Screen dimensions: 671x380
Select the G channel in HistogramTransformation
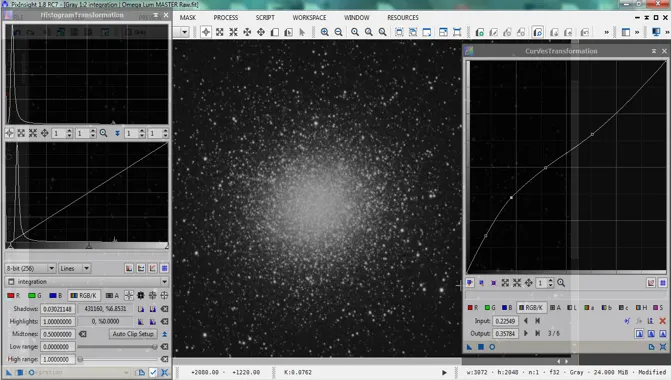(35, 295)
